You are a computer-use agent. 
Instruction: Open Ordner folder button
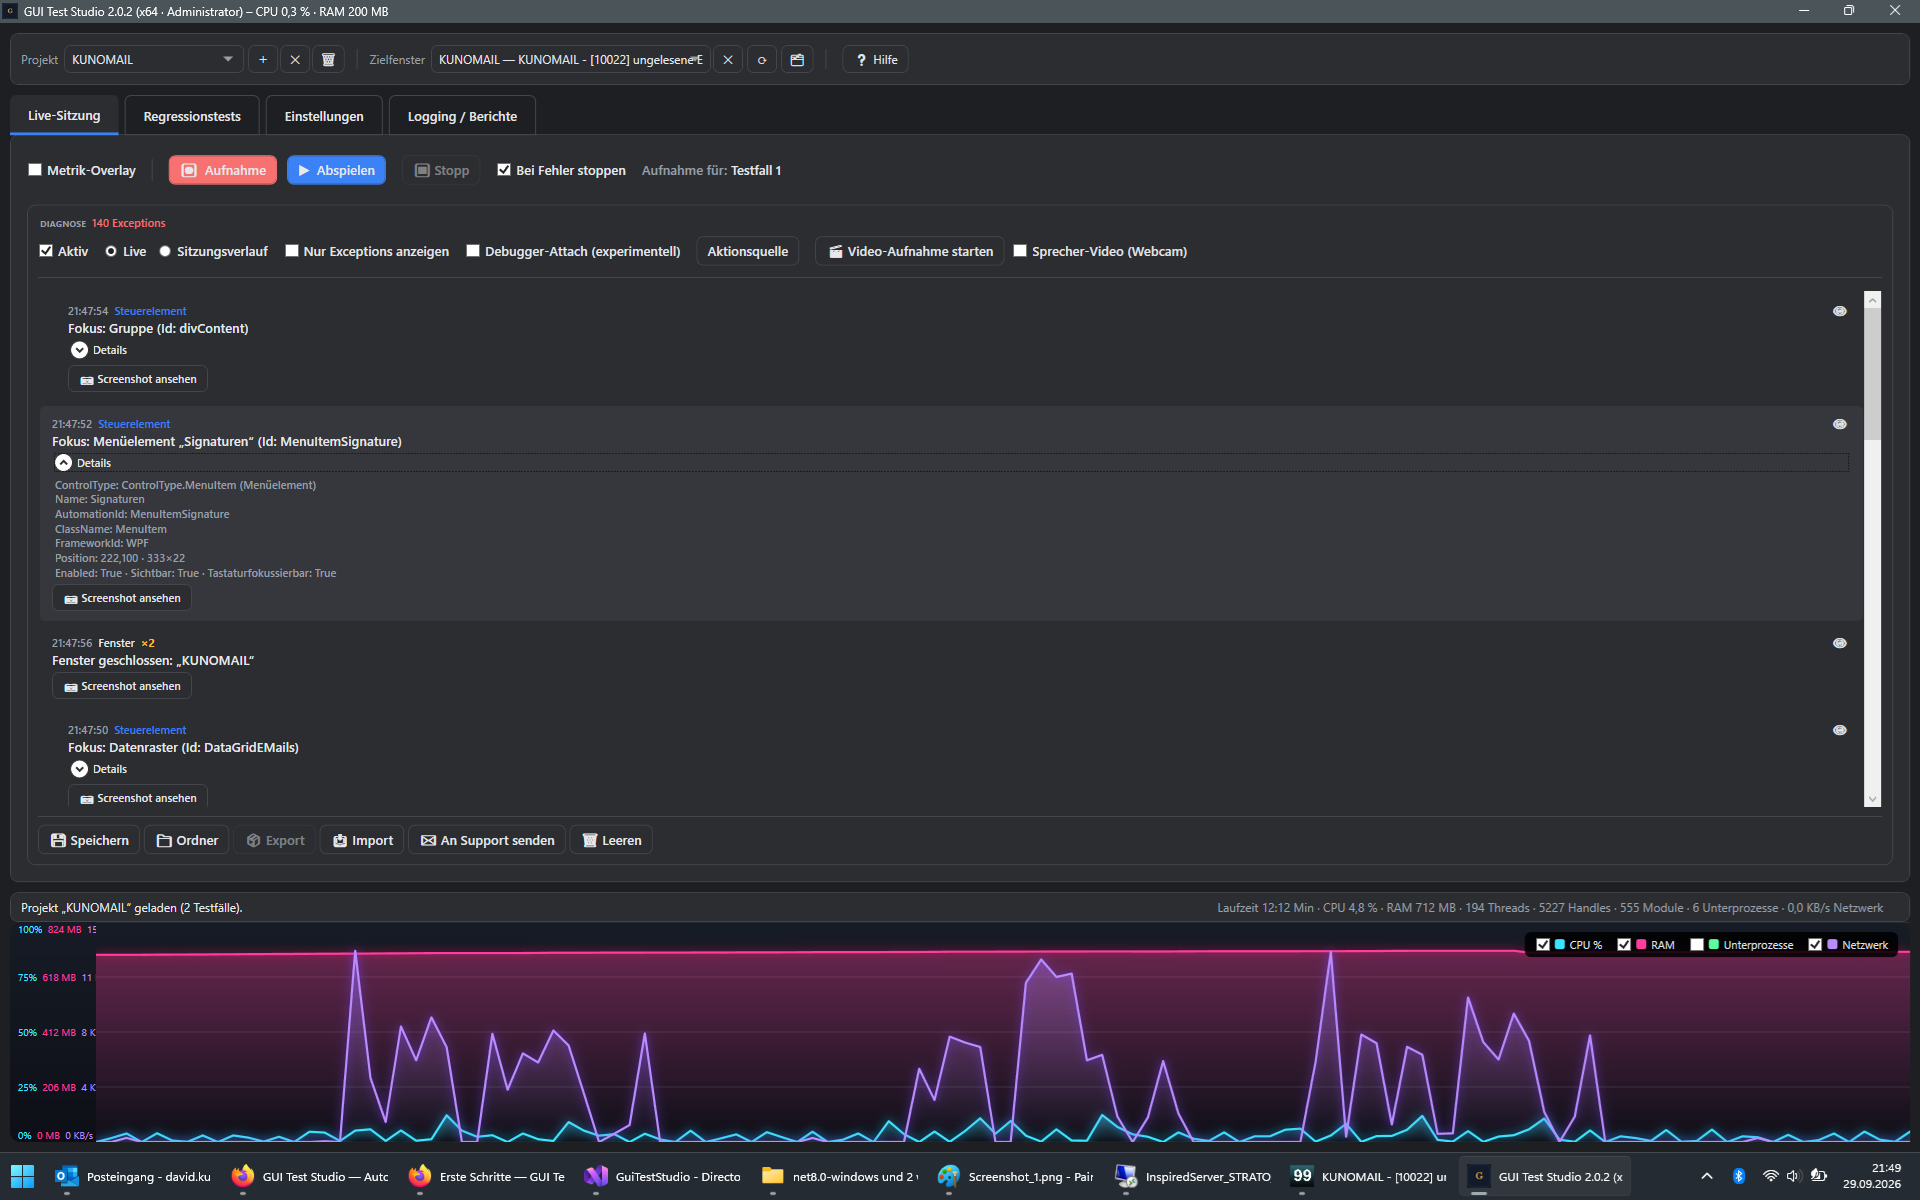pyautogui.click(x=187, y=840)
